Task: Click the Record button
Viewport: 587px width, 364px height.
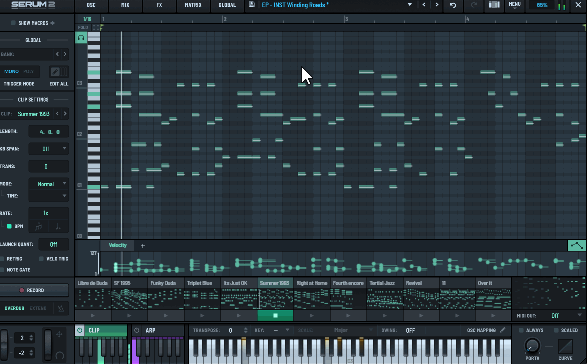Action: click(34, 290)
